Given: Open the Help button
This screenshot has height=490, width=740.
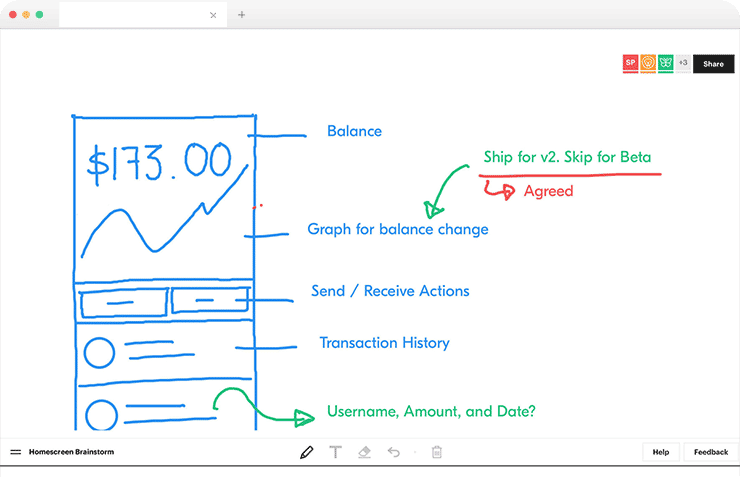Looking at the screenshot, I should click(x=661, y=452).
